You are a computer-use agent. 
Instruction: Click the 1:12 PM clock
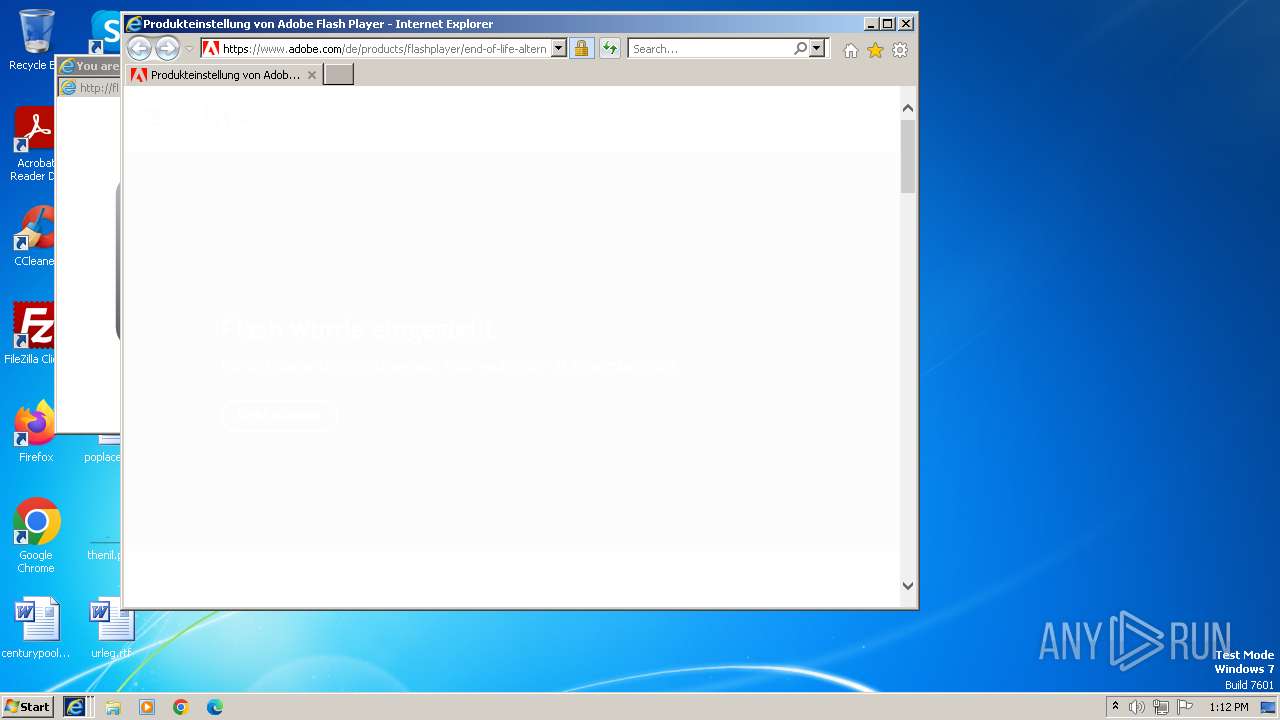pos(1228,707)
